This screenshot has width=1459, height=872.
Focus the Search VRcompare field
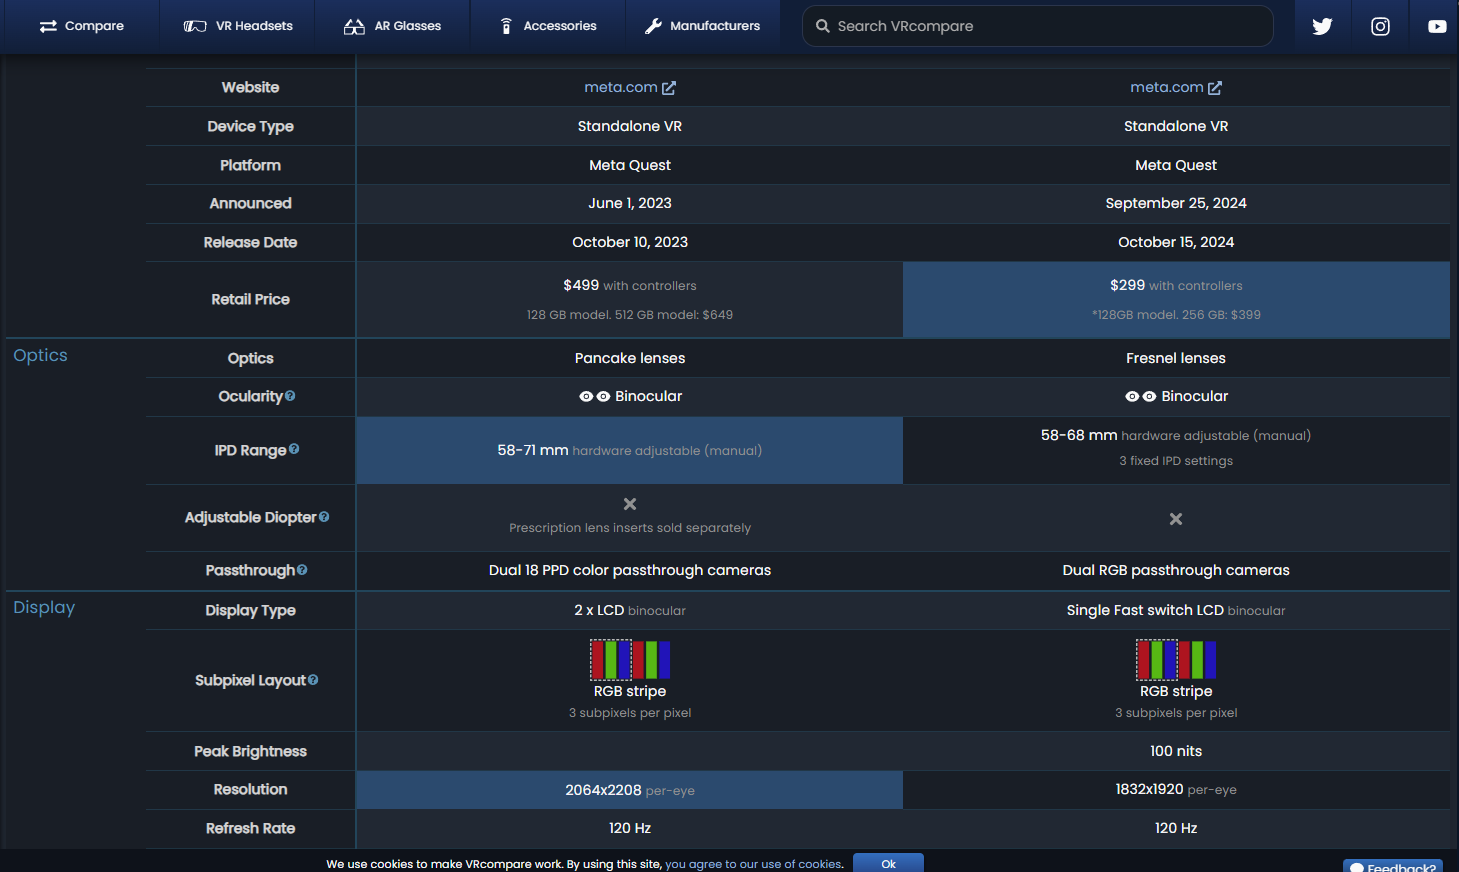click(1038, 26)
